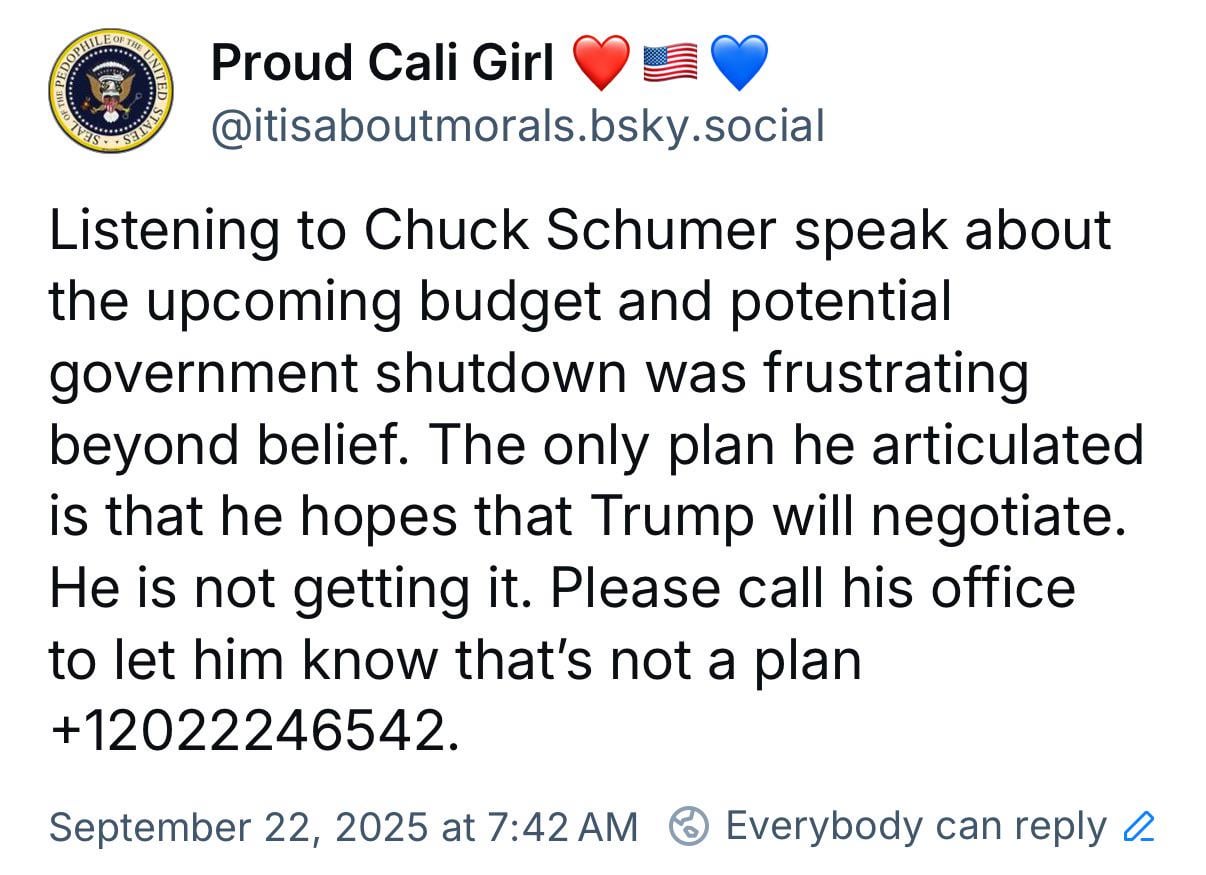The height and width of the screenshot is (875, 1206).
Task: Click the American flag emoji in name
Action: coord(669,64)
